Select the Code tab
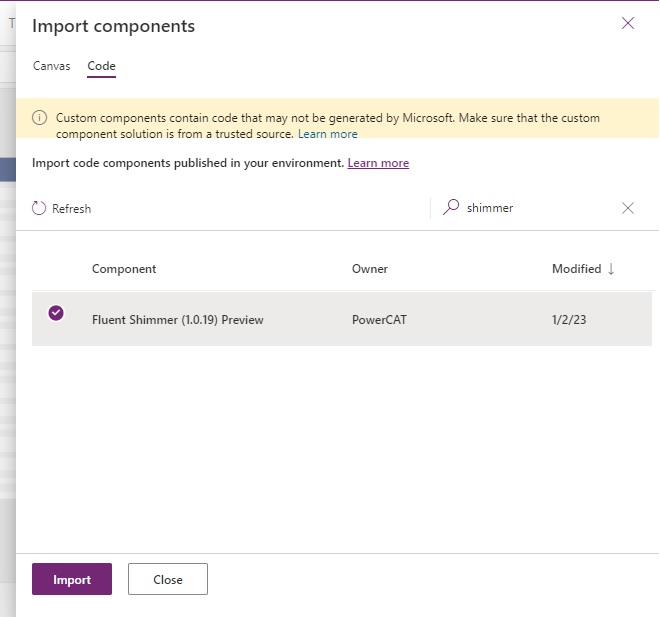 pyautogui.click(x=101, y=66)
